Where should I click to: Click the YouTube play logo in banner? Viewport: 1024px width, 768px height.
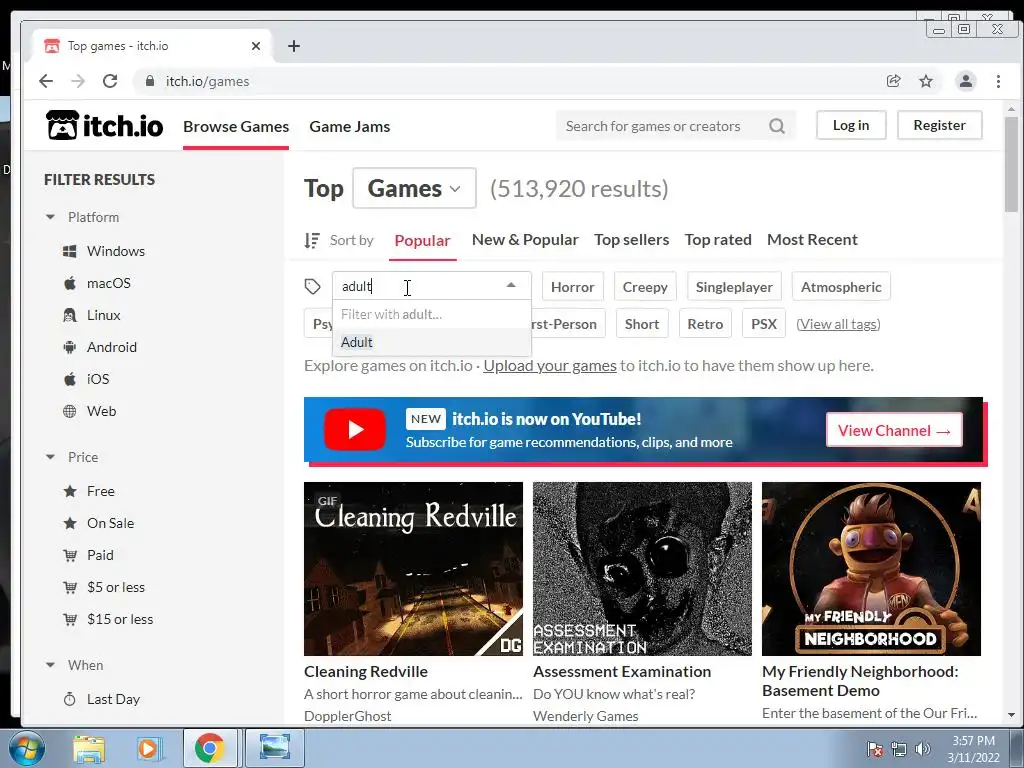(x=355, y=430)
